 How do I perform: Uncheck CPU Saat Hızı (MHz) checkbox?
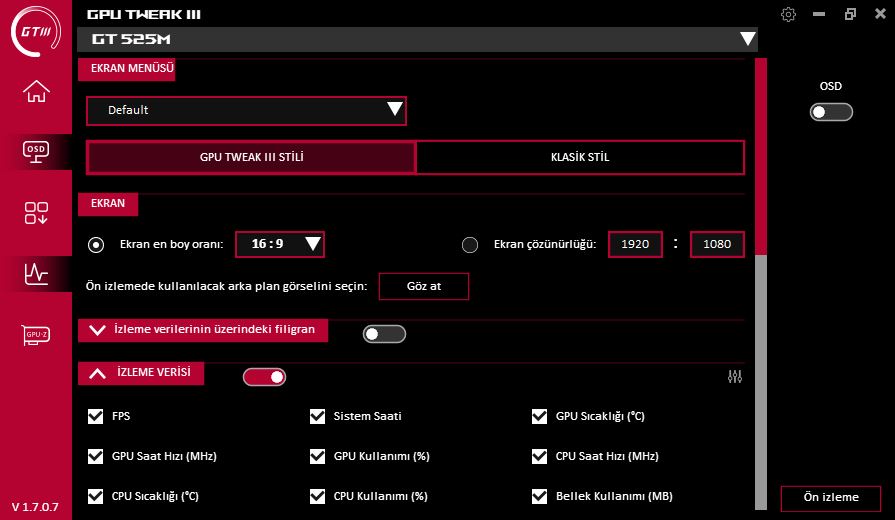(x=539, y=456)
